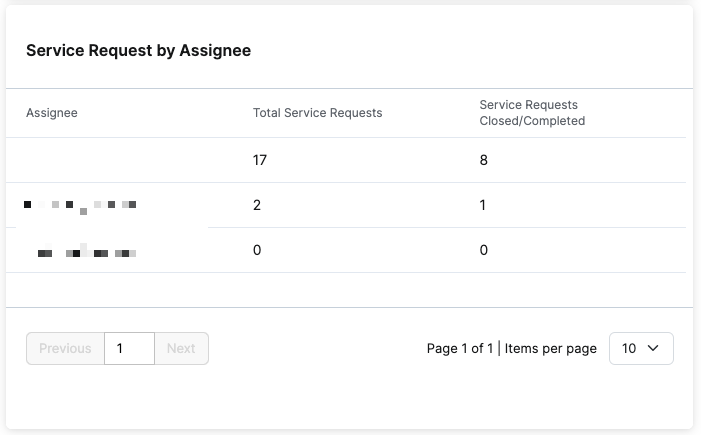Click the Service Request by Assignee heading
This screenshot has height=435, width=701.
(139, 51)
